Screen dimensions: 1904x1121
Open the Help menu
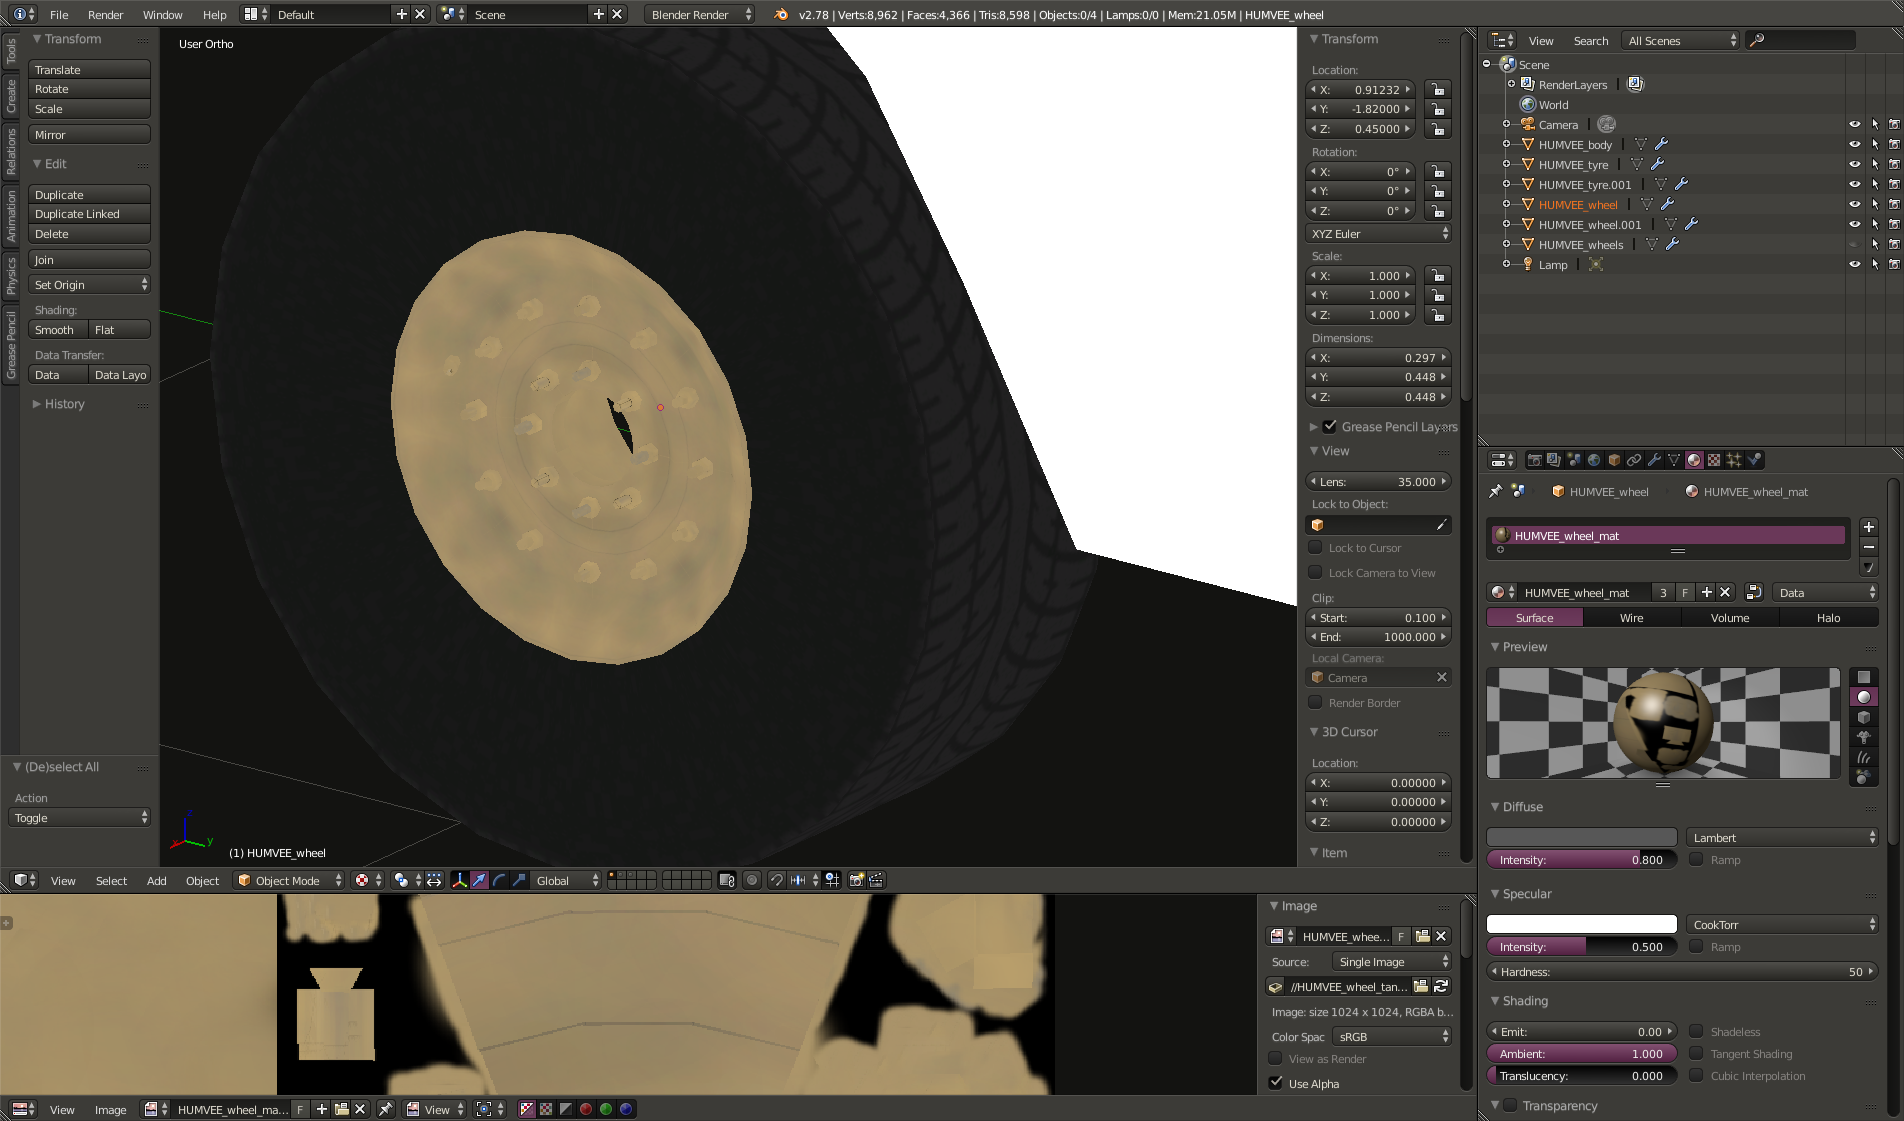(215, 14)
